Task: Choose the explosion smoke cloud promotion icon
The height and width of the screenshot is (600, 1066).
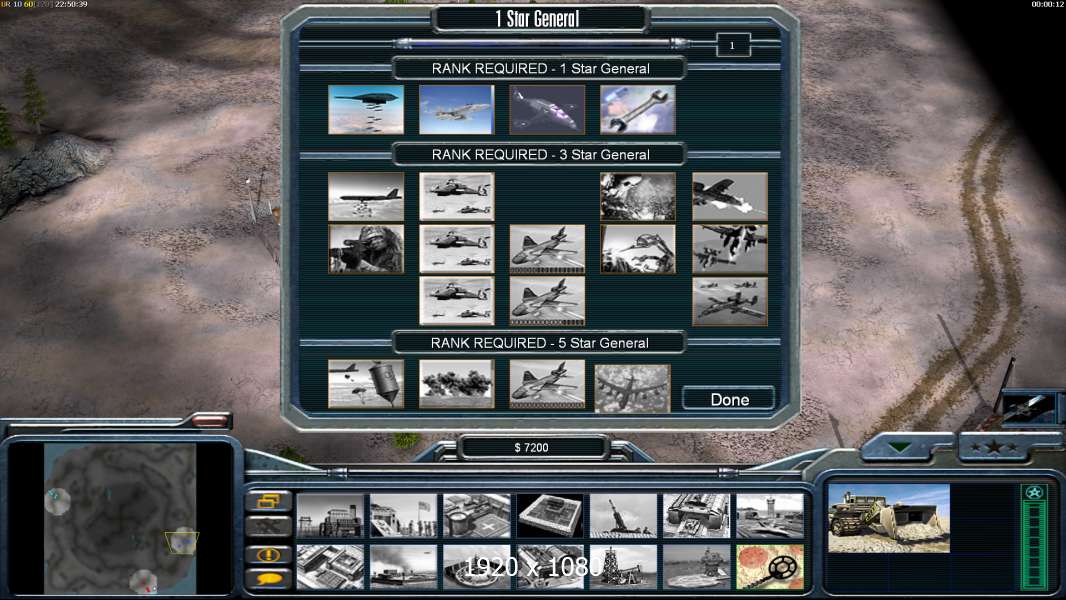Action: [457, 384]
